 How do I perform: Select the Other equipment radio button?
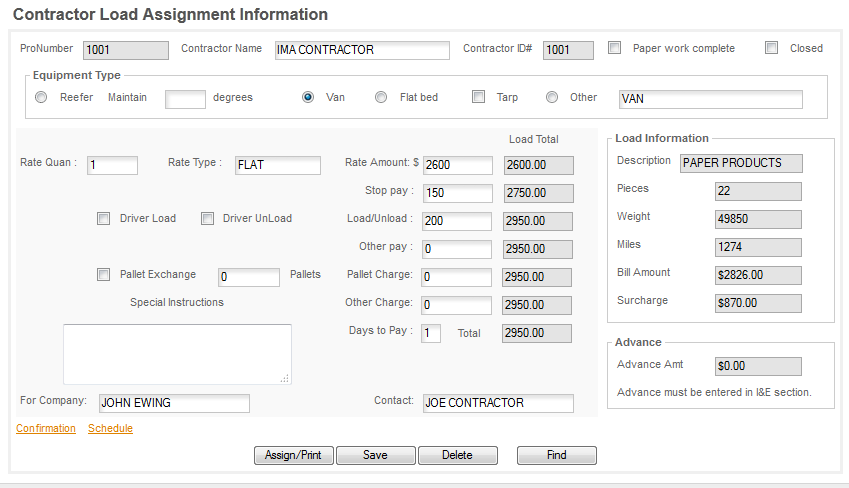552,97
